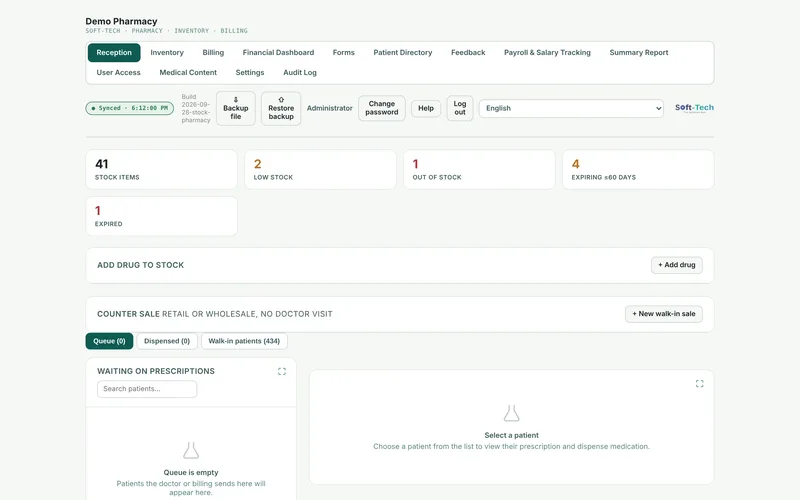Select the Queue (0) tab

point(109,341)
